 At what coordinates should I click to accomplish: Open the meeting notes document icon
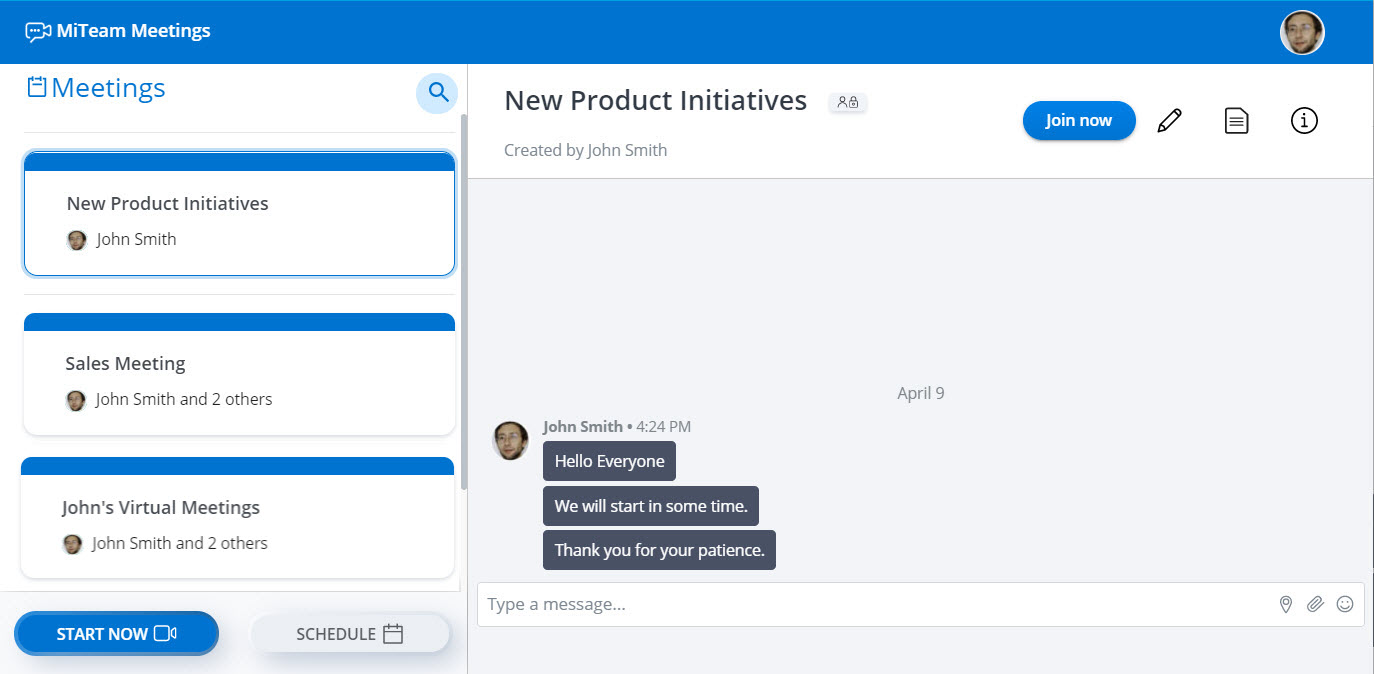[1237, 121]
